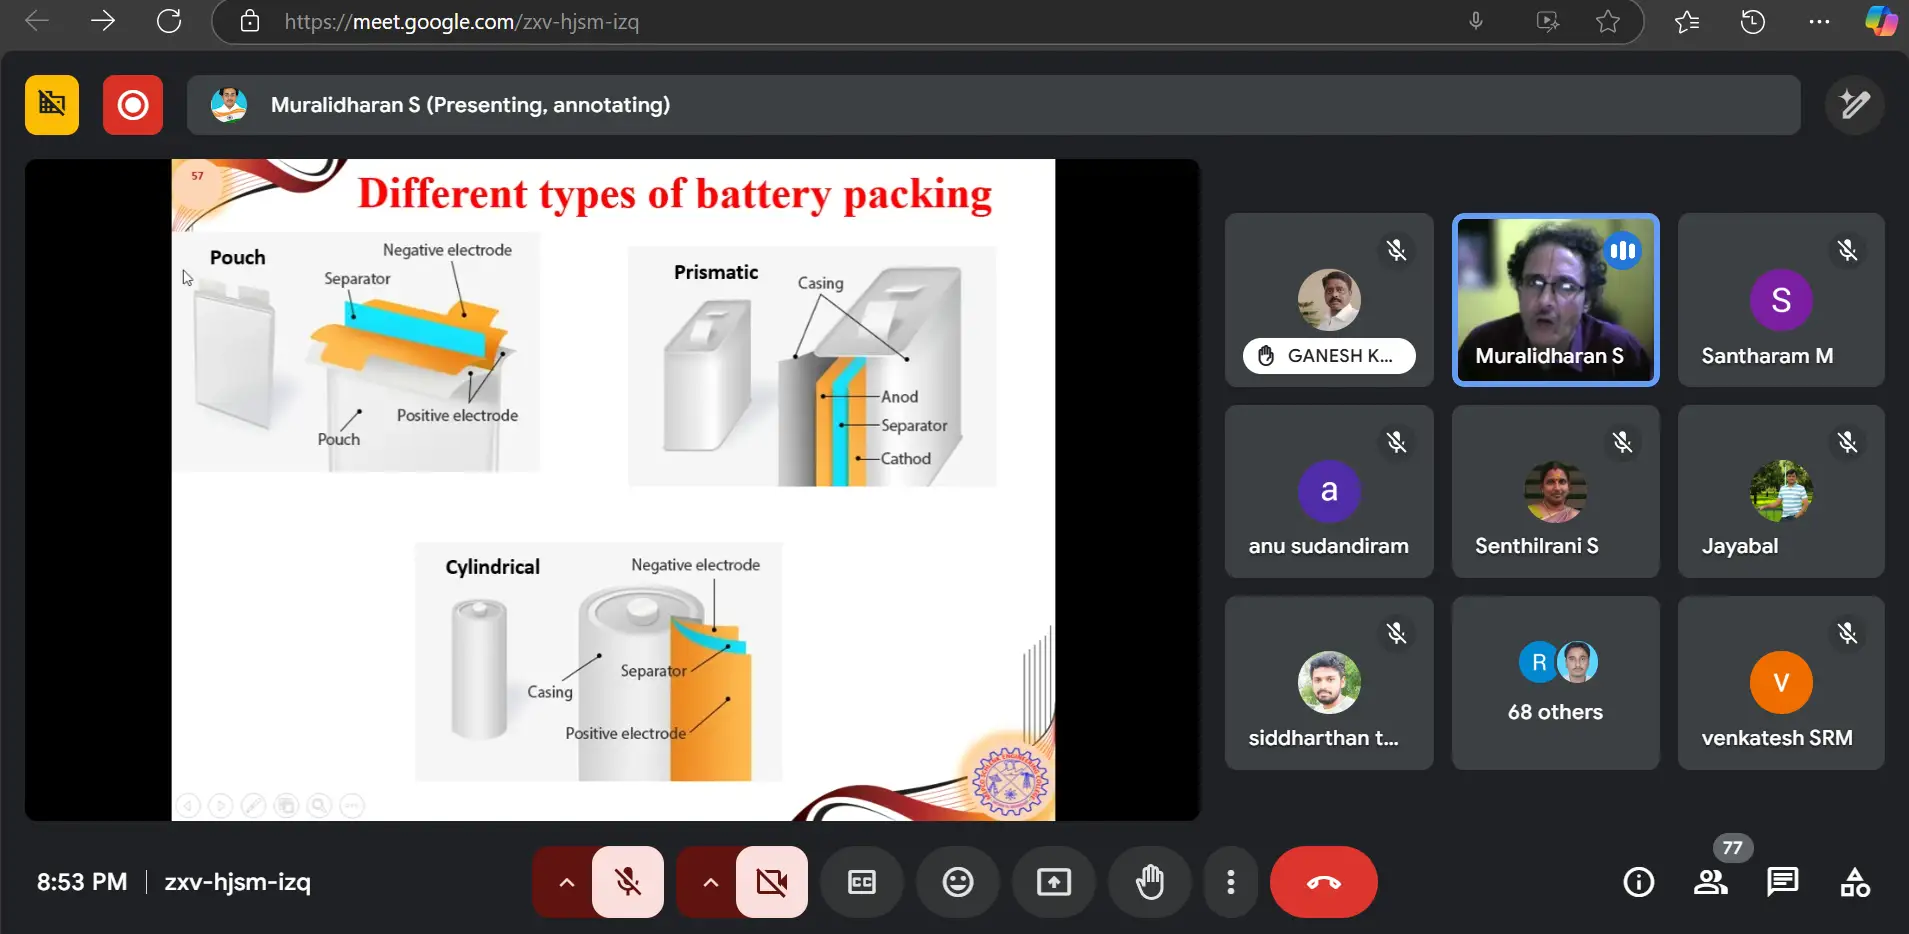Open the chat messages panel
The height and width of the screenshot is (934, 1909).
pos(1782,882)
